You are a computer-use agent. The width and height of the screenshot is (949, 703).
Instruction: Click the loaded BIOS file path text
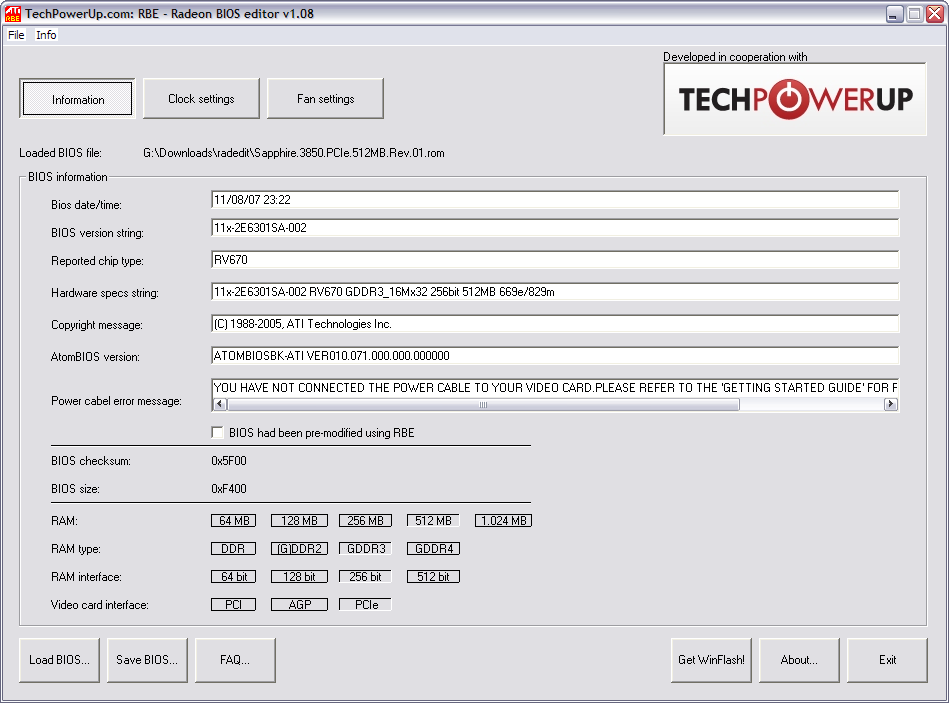coord(294,153)
